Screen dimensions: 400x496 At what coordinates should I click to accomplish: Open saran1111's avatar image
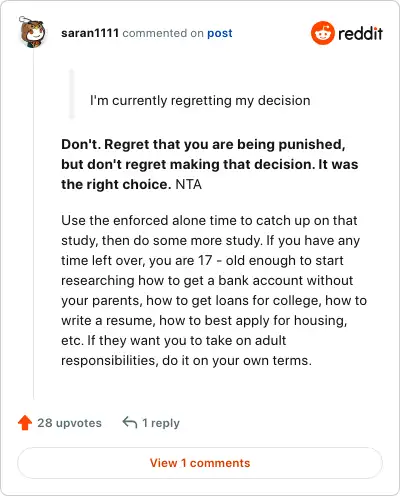(x=32, y=32)
